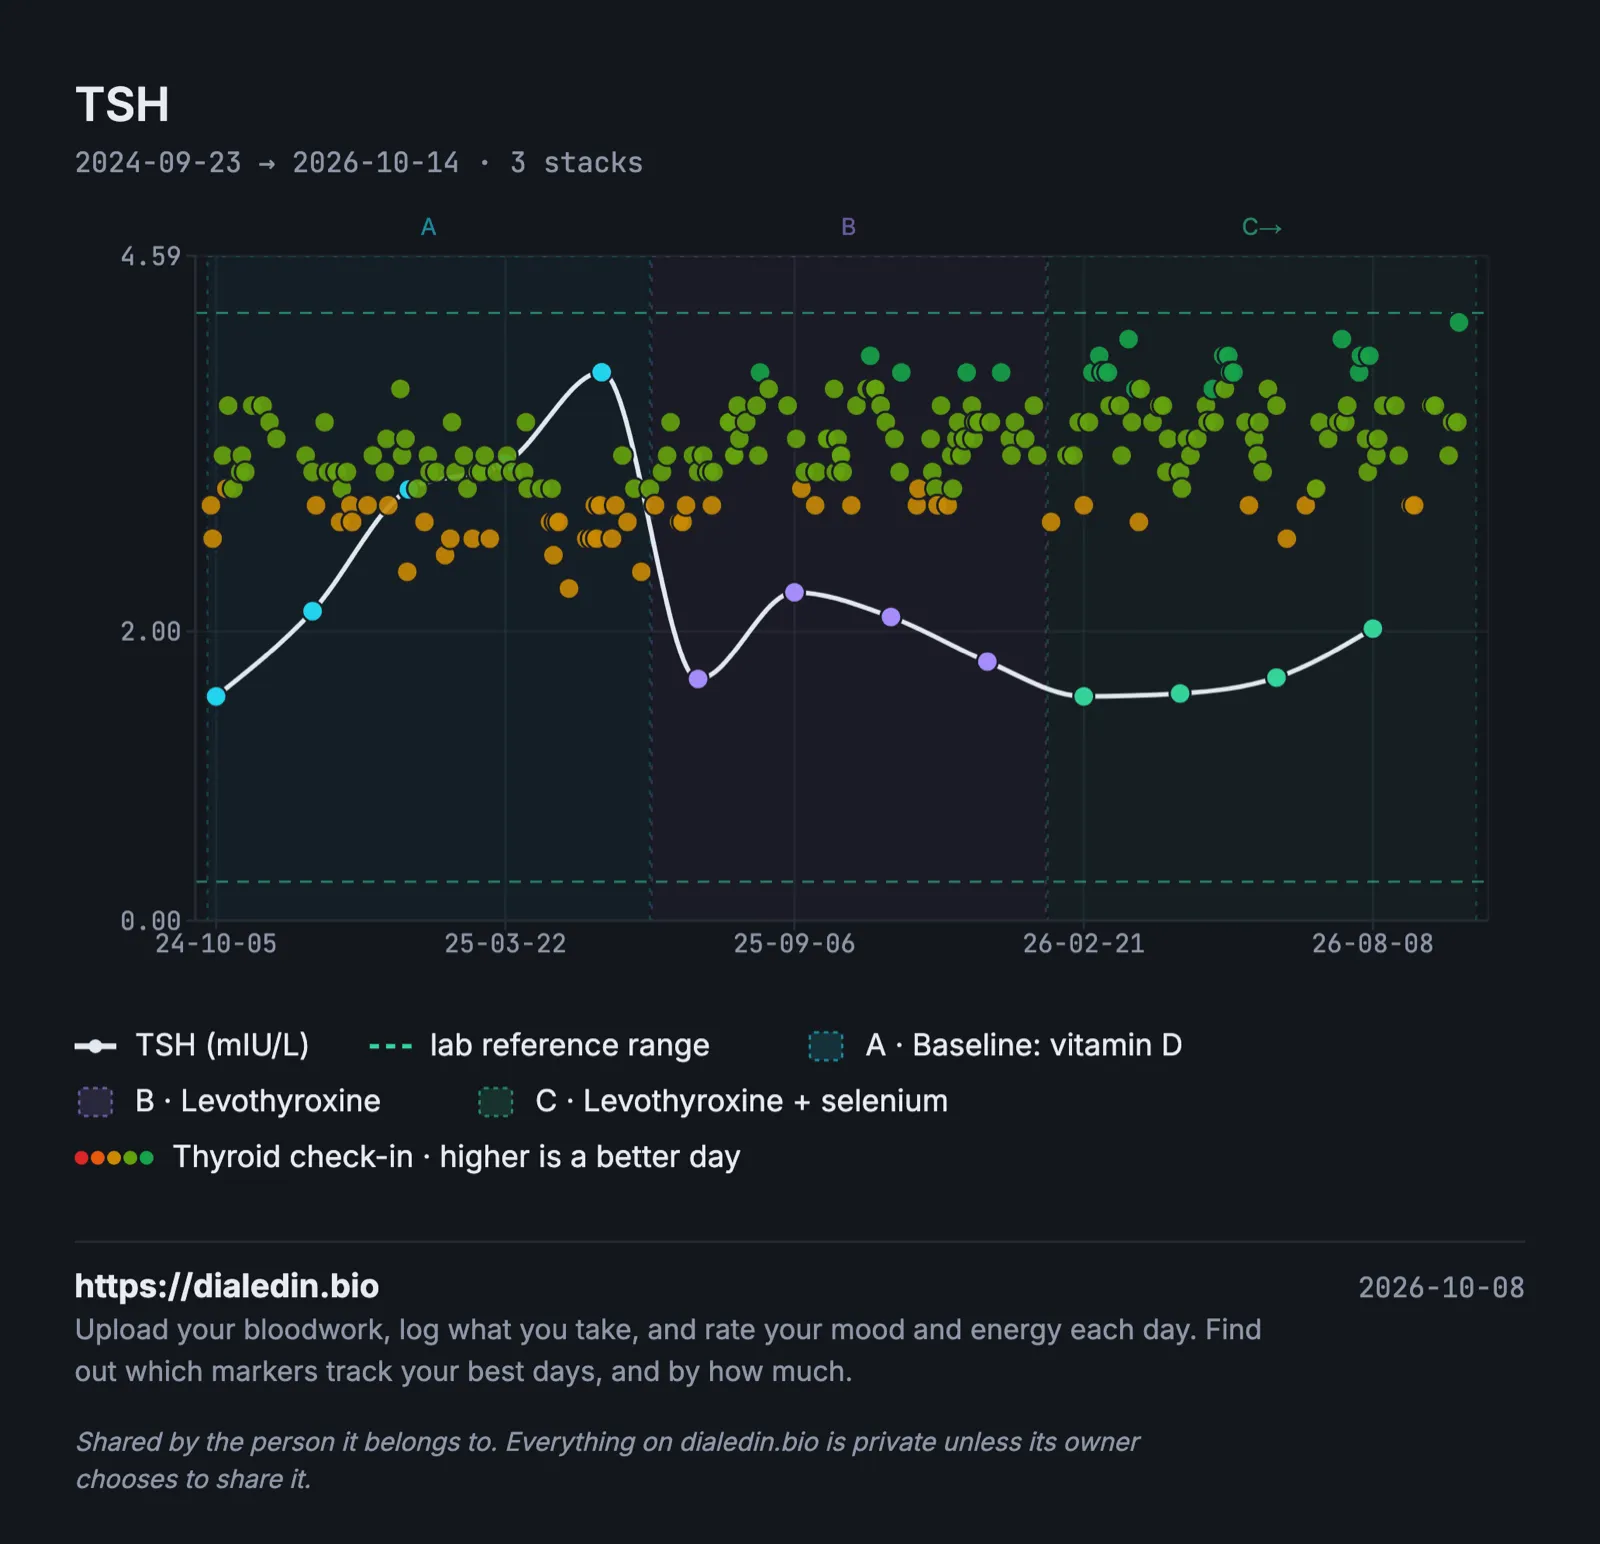Viewport: 1600px width, 1544px height.
Task: Click the TSH line legend marker icon
Action: click(95, 1046)
